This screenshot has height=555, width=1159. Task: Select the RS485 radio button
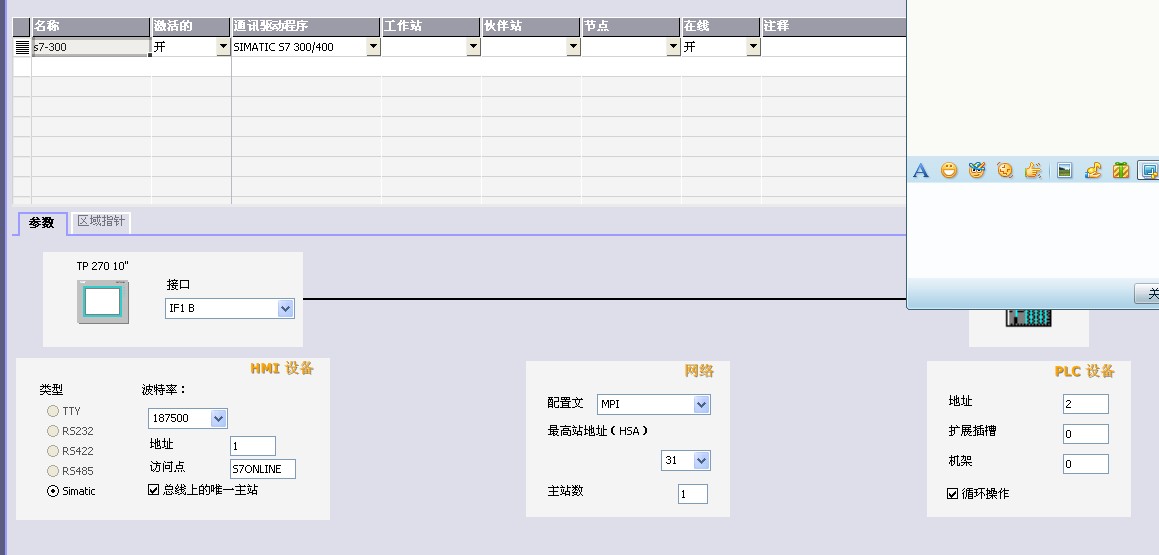point(53,471)
